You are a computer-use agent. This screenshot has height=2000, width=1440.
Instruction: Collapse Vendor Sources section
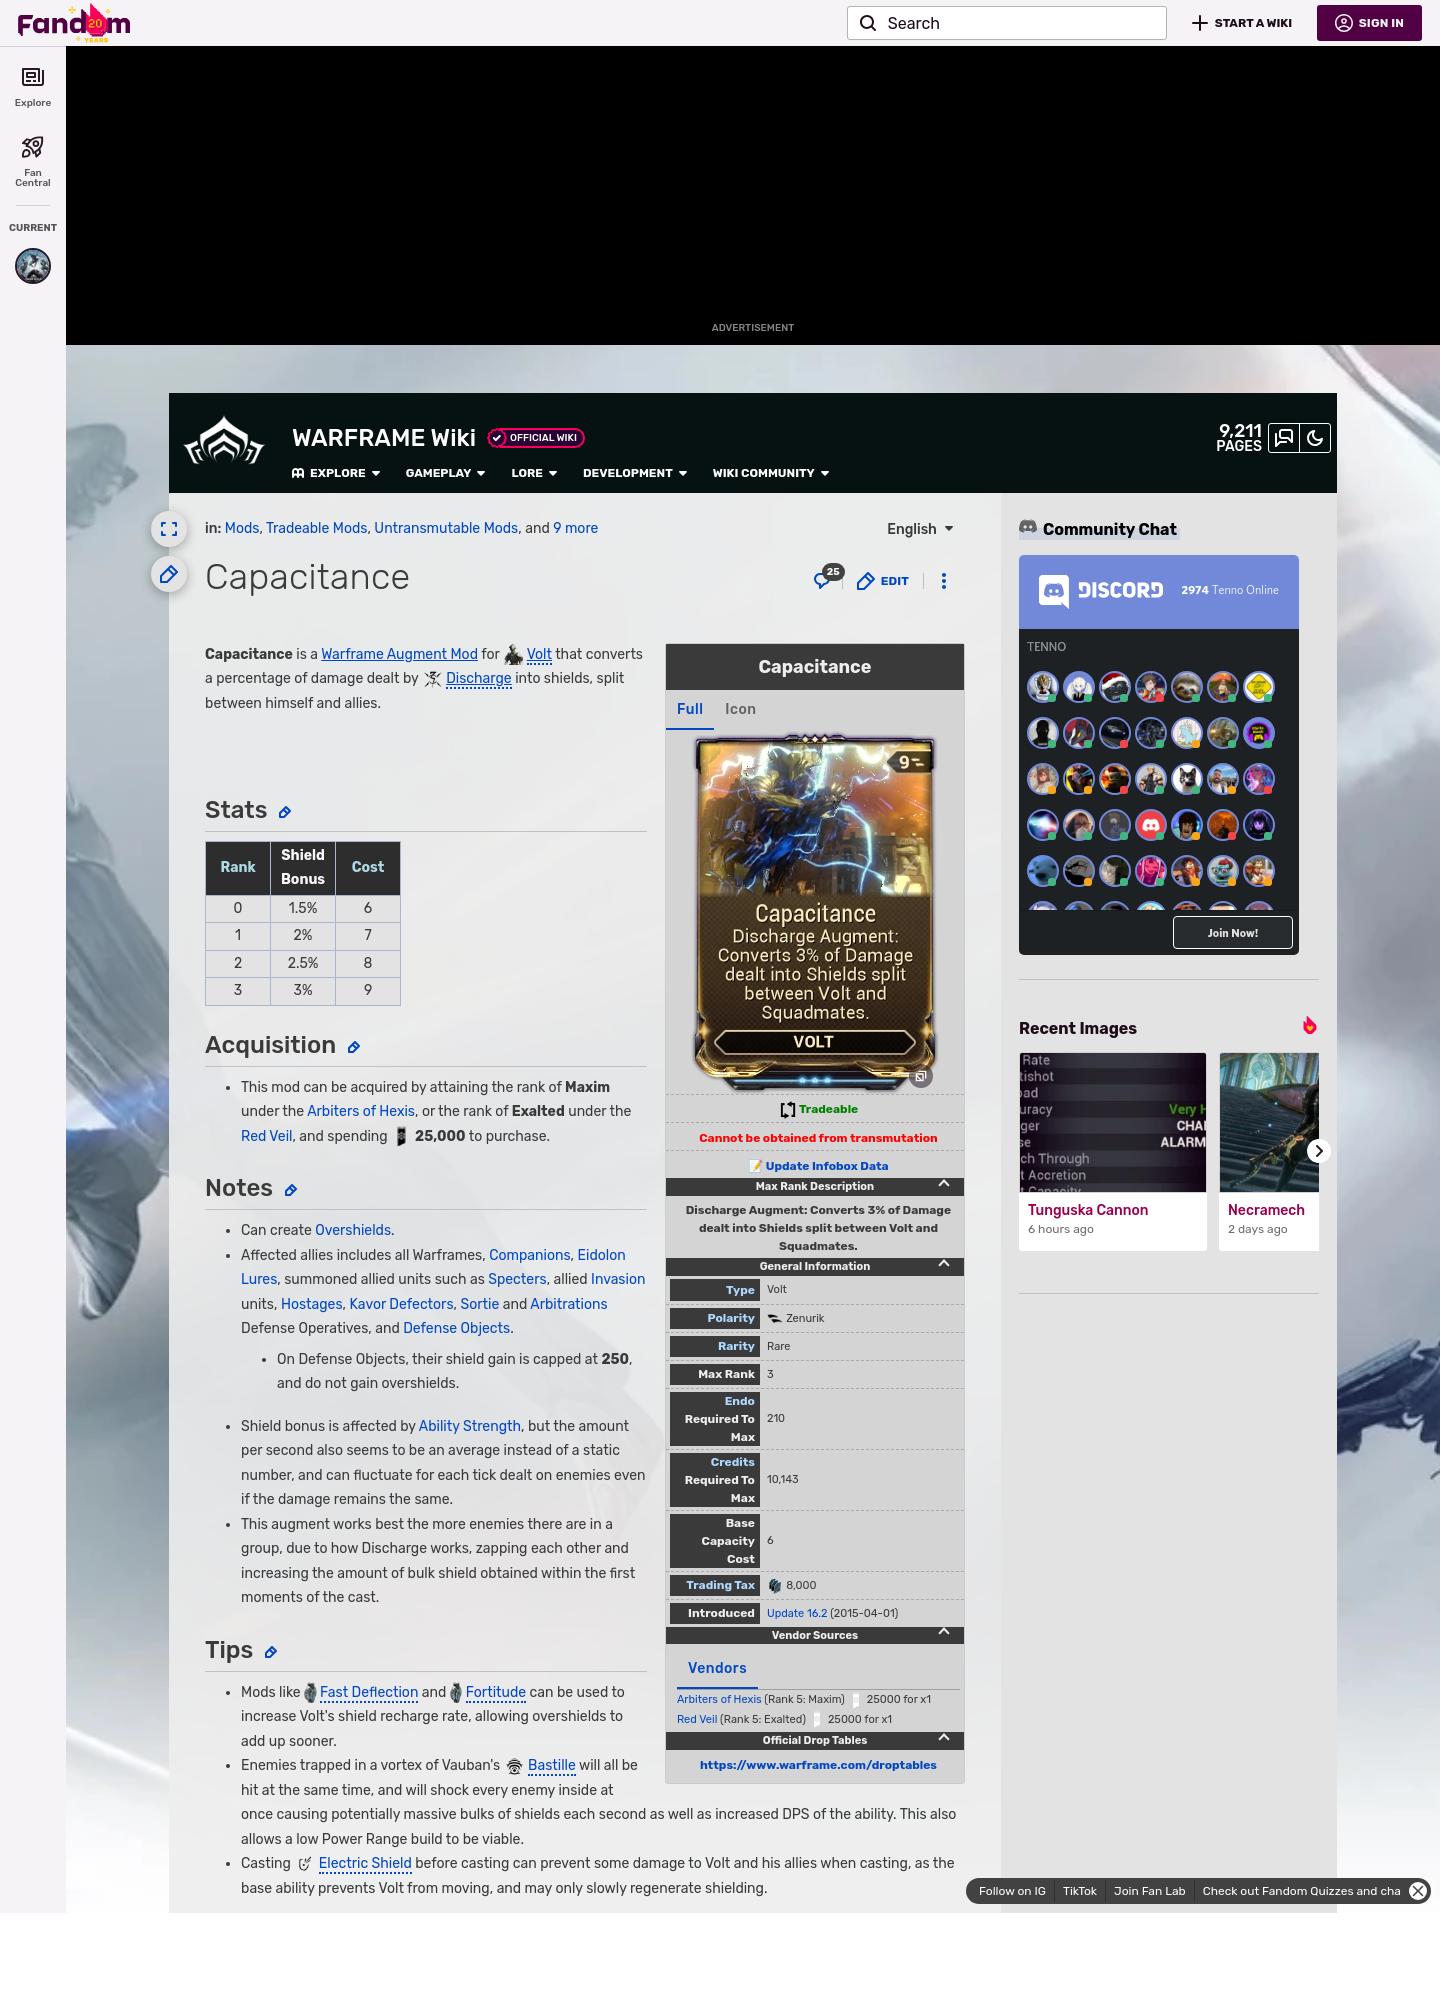(x=943, y=1632)
